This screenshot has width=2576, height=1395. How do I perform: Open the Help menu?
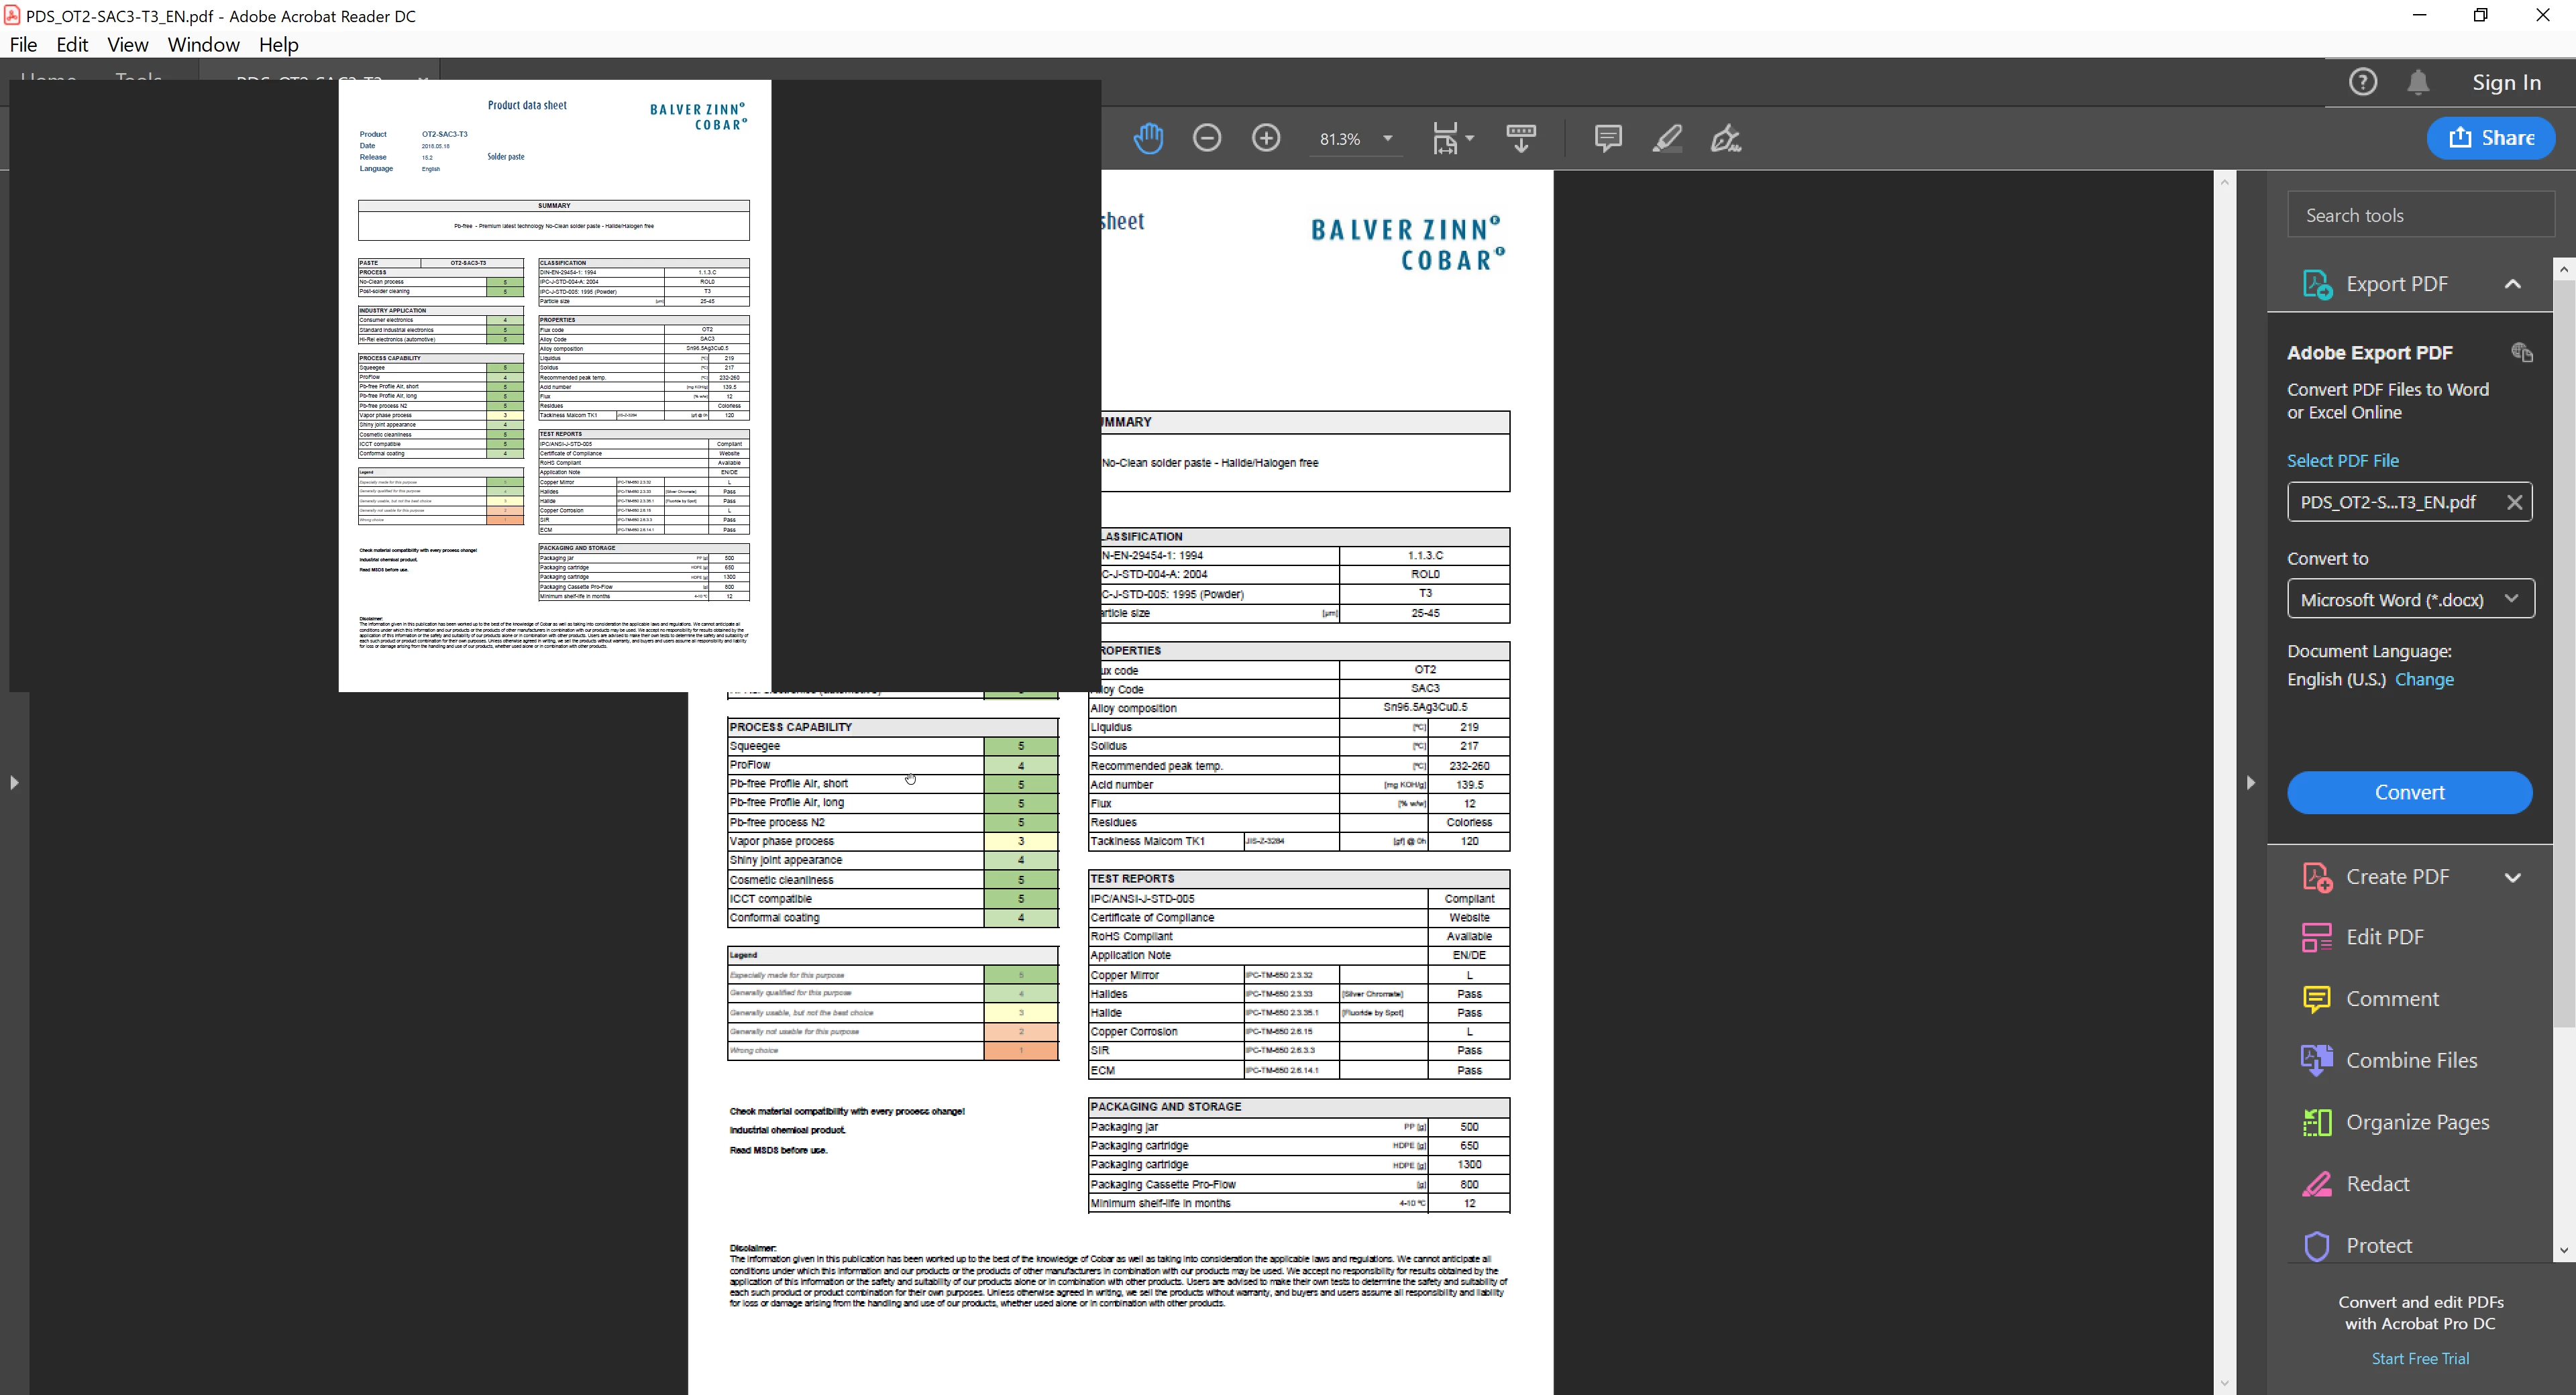tap(278, 45)
